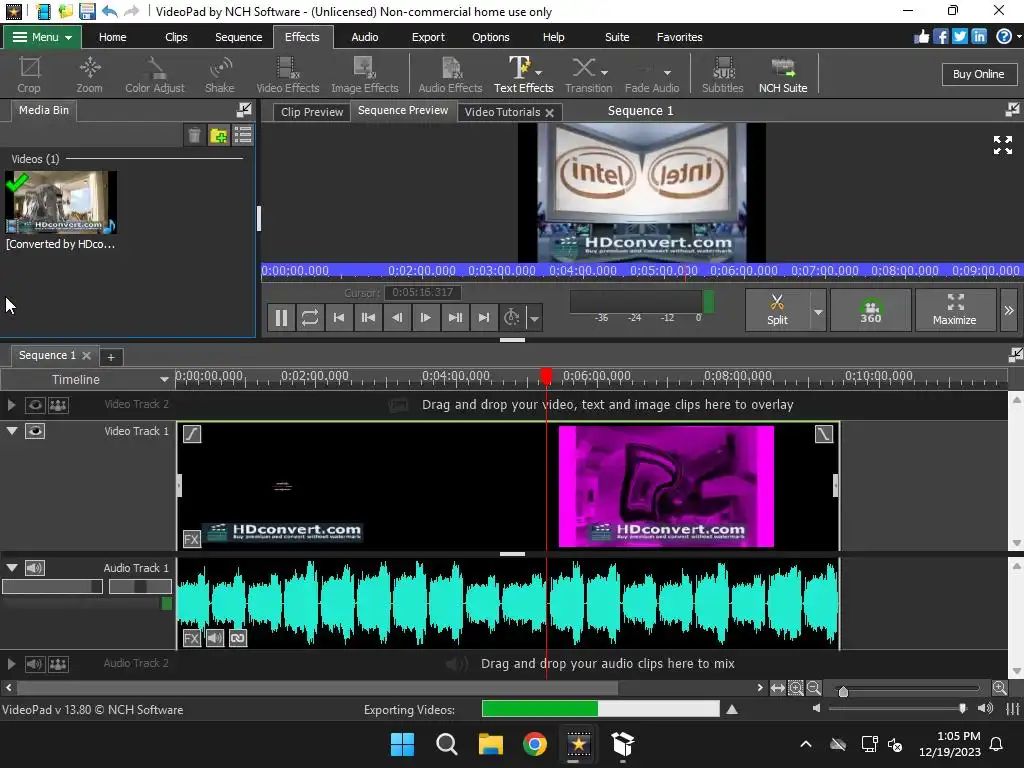The width and height of the screenshot is (1024, 768).
Task: Add new folder in Media Bin
Action: tap(219, 135)
